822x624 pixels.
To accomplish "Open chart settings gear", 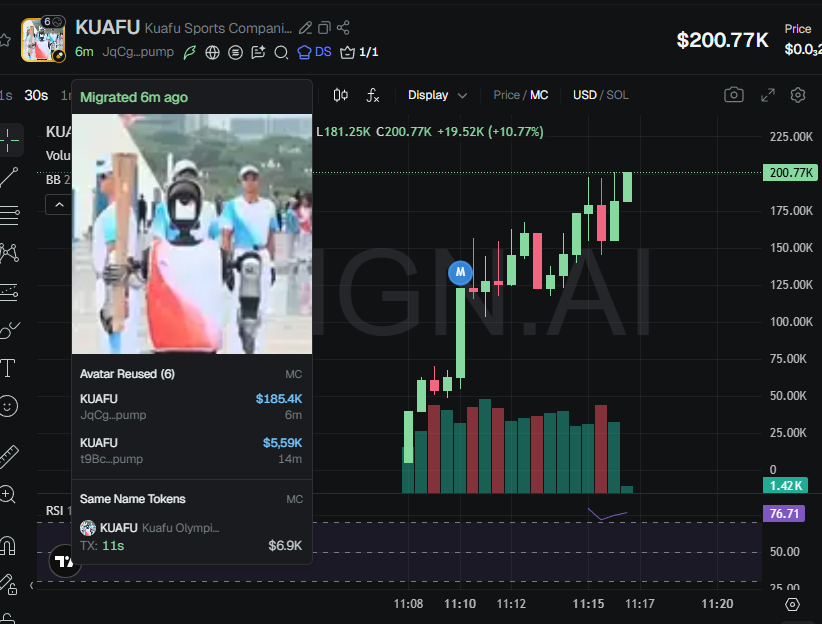I will [x=798, y=95].
